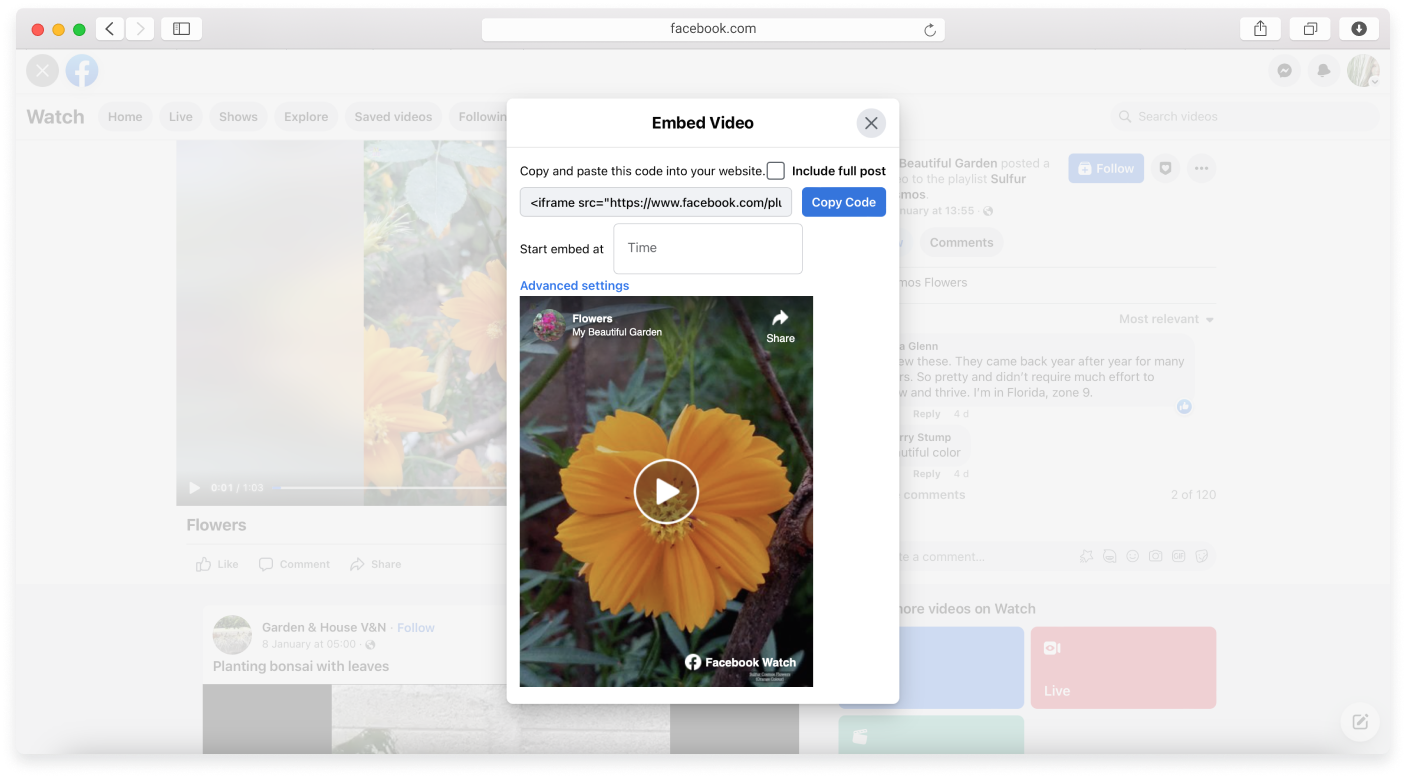Open the Most relevant comments dropdown
This screenshot has width=1406, height=778.
[1166, 319]
